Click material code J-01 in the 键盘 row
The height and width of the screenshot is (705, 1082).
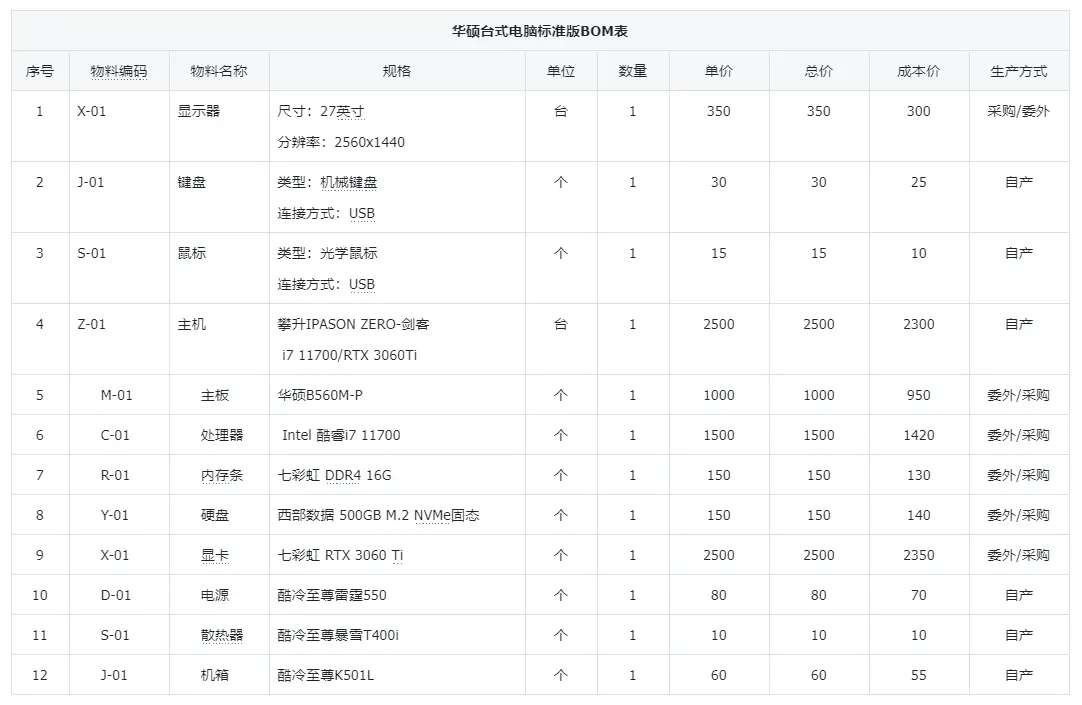point(90,182)
